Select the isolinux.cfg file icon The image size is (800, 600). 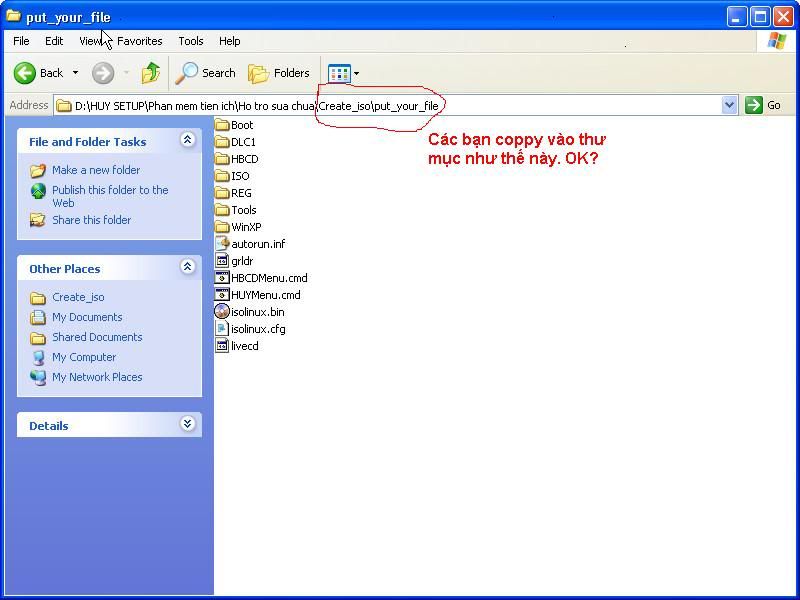222,329
